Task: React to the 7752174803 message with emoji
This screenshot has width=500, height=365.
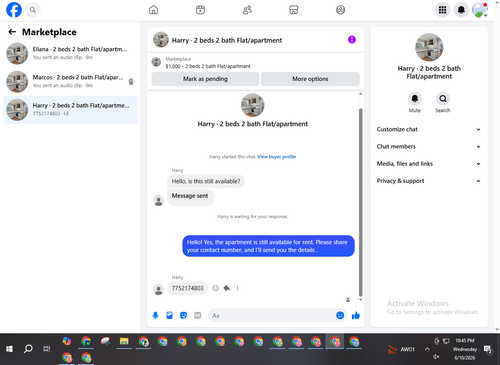Action: click(x=216, y=288)
